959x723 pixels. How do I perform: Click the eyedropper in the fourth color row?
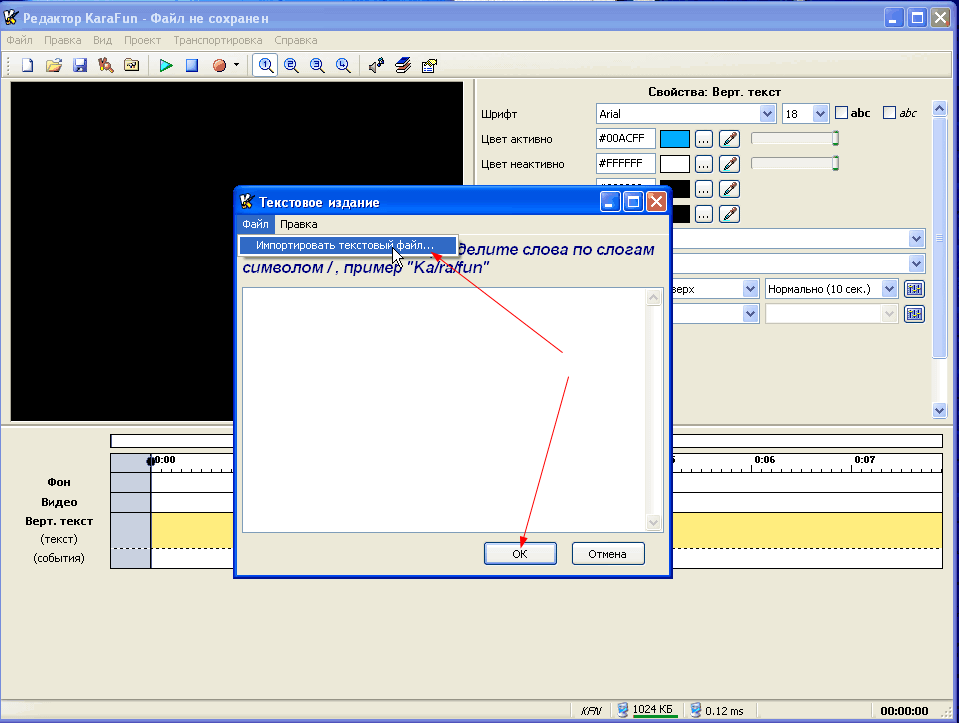(x=730, y=215)
